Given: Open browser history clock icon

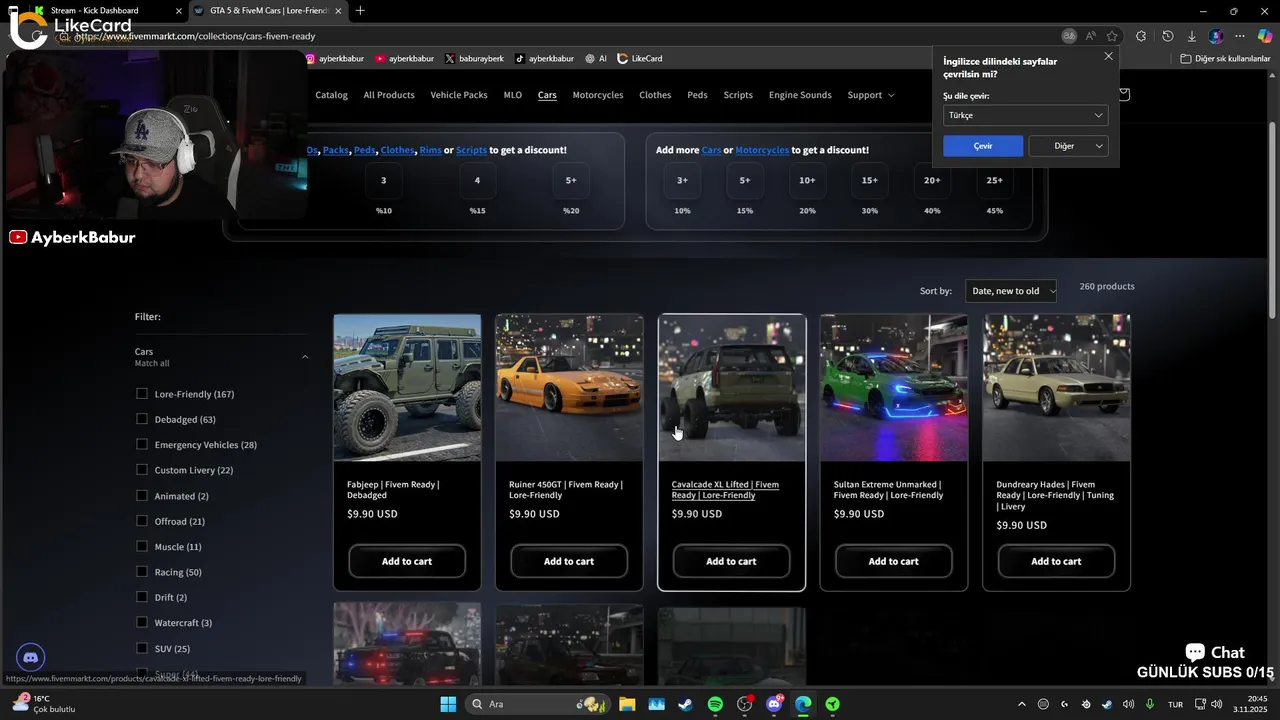Looking at the screenshot, I should point(1167,36).
